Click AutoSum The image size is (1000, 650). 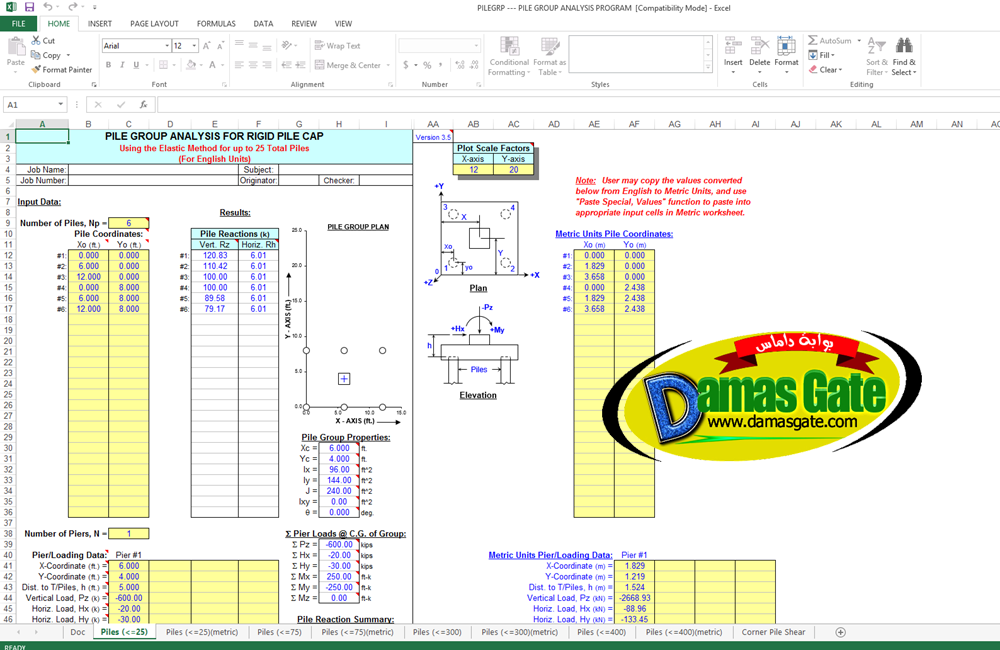830,40
